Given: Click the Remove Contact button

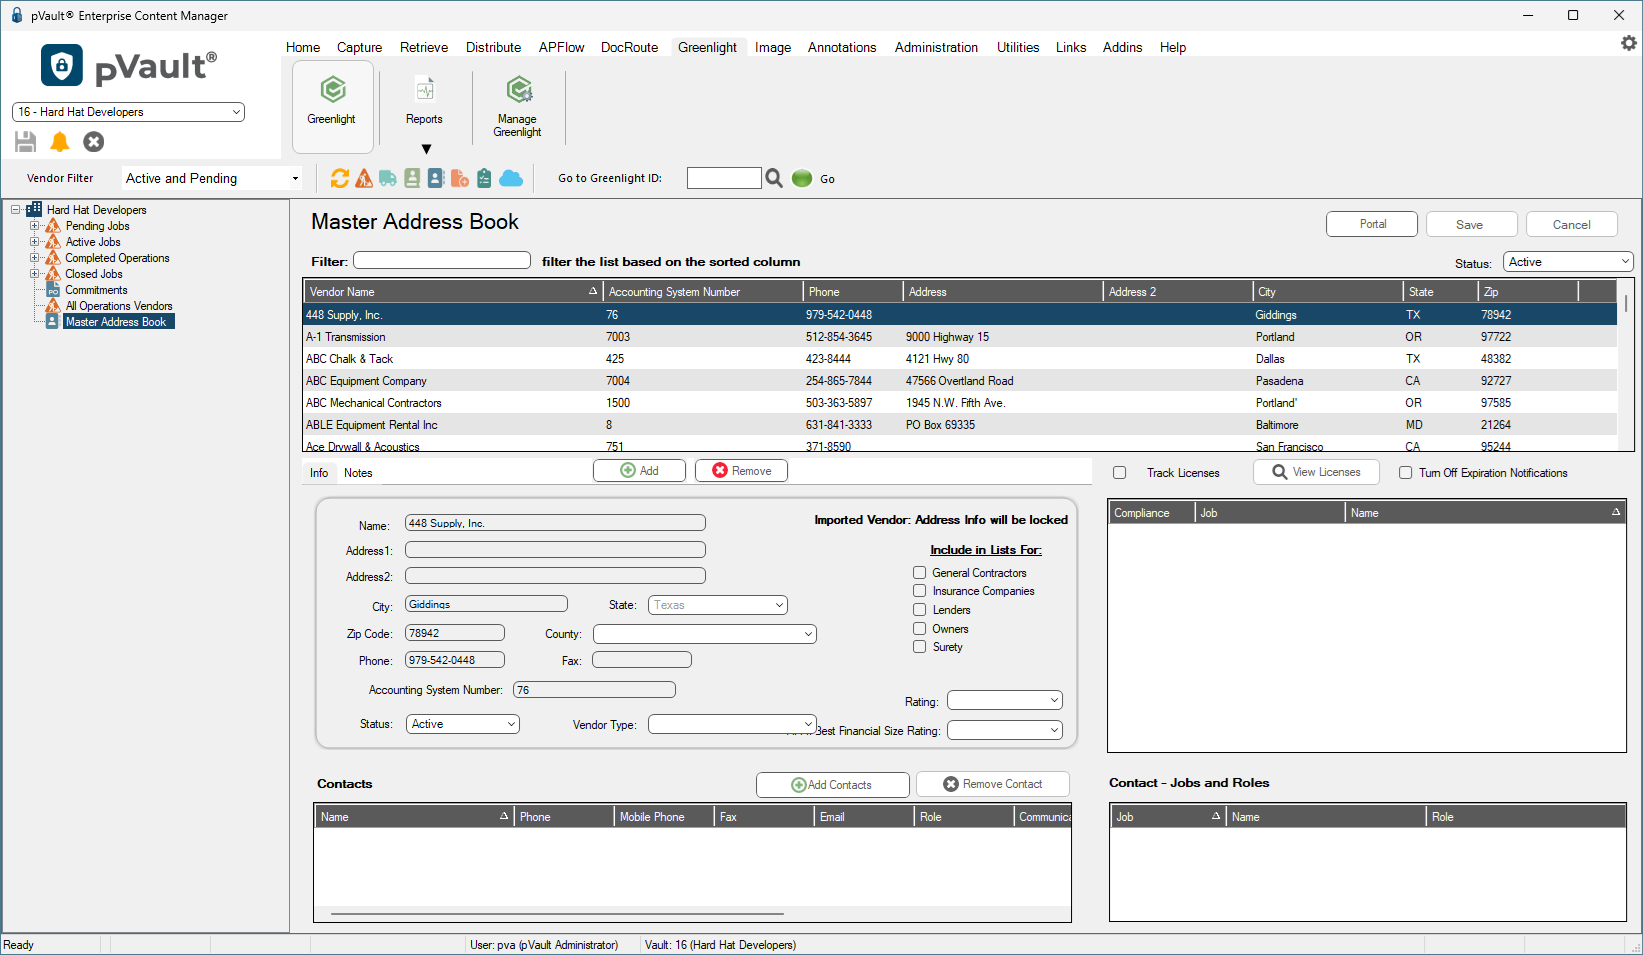Looking at the screenshot, I should tap(993, 784).
